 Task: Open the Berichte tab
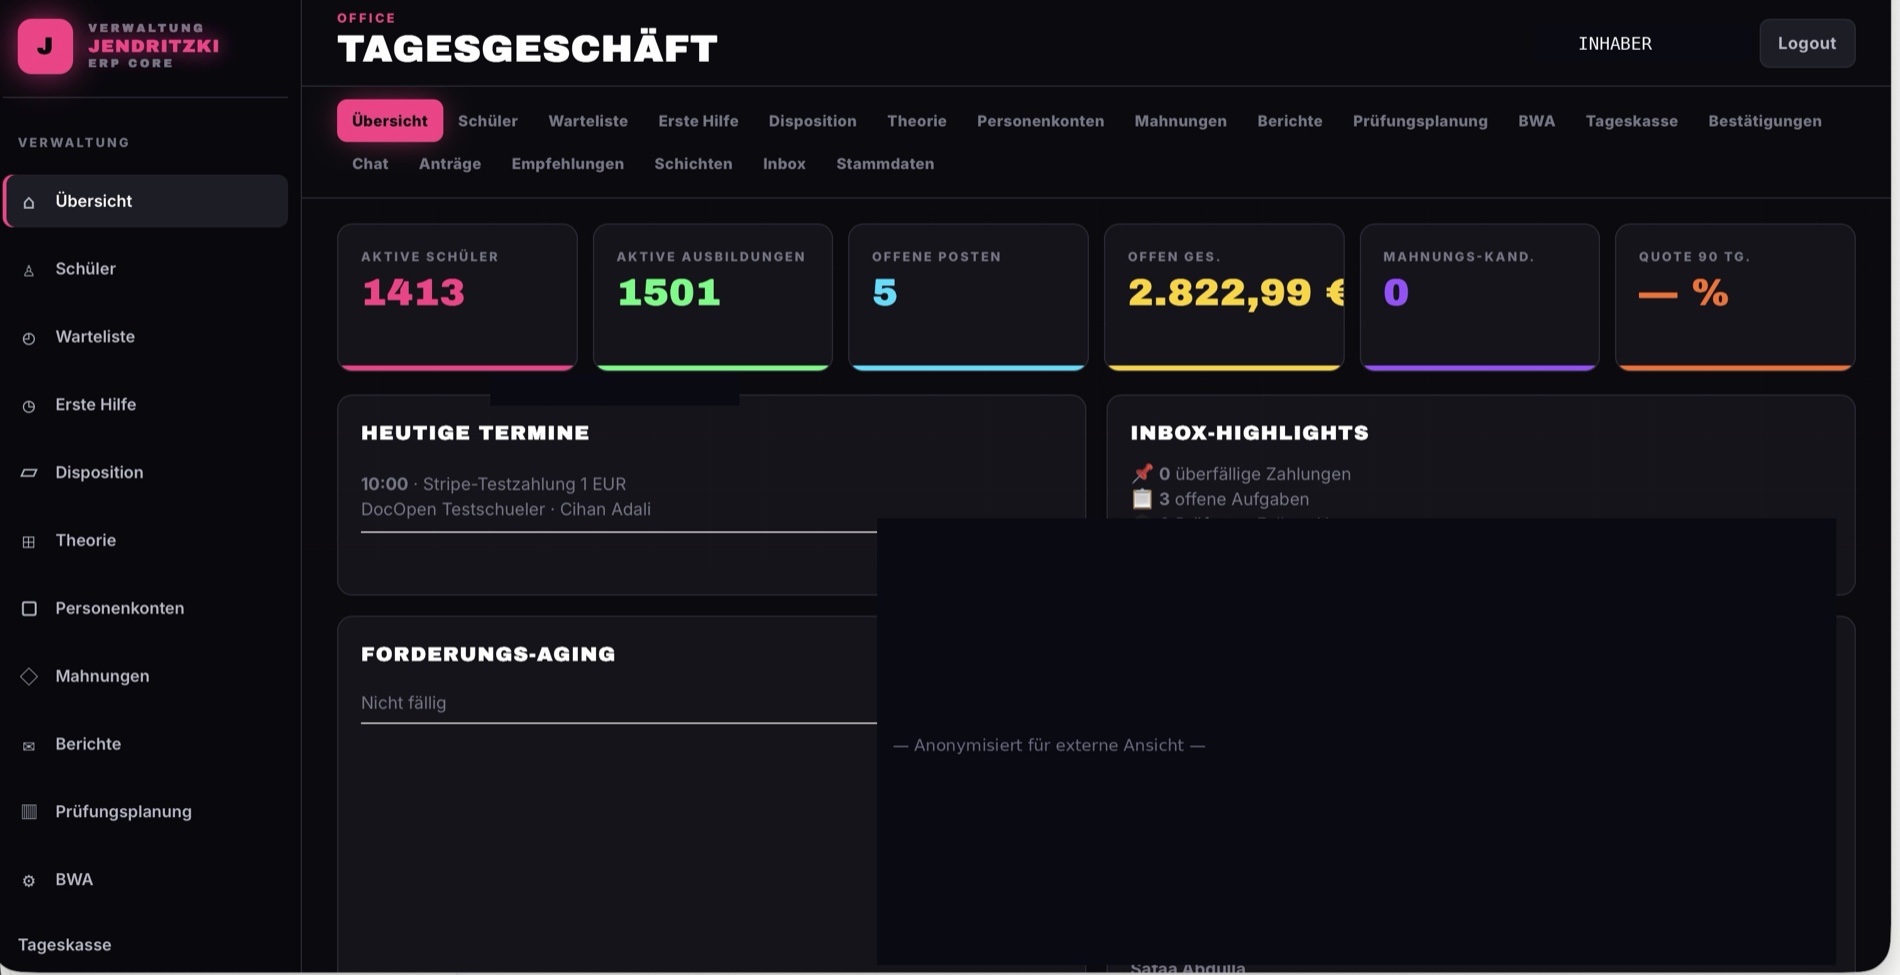(x=1289, y=121)
